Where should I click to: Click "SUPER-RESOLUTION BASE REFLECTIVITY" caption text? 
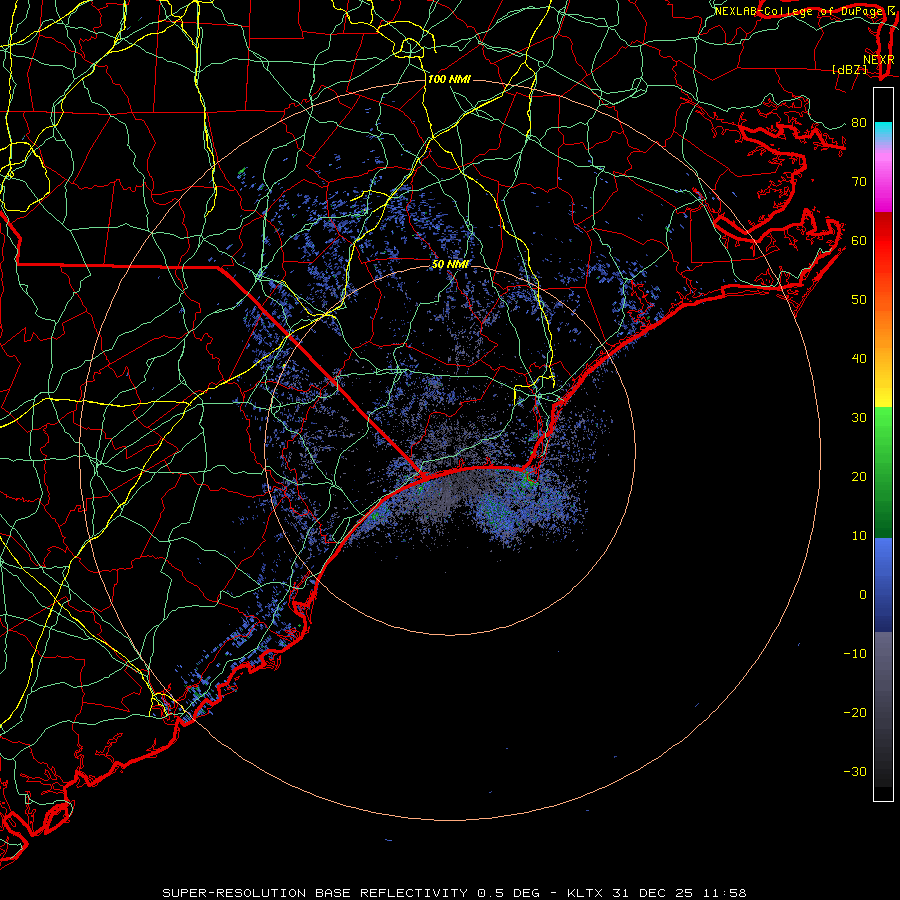pos(315,893)
